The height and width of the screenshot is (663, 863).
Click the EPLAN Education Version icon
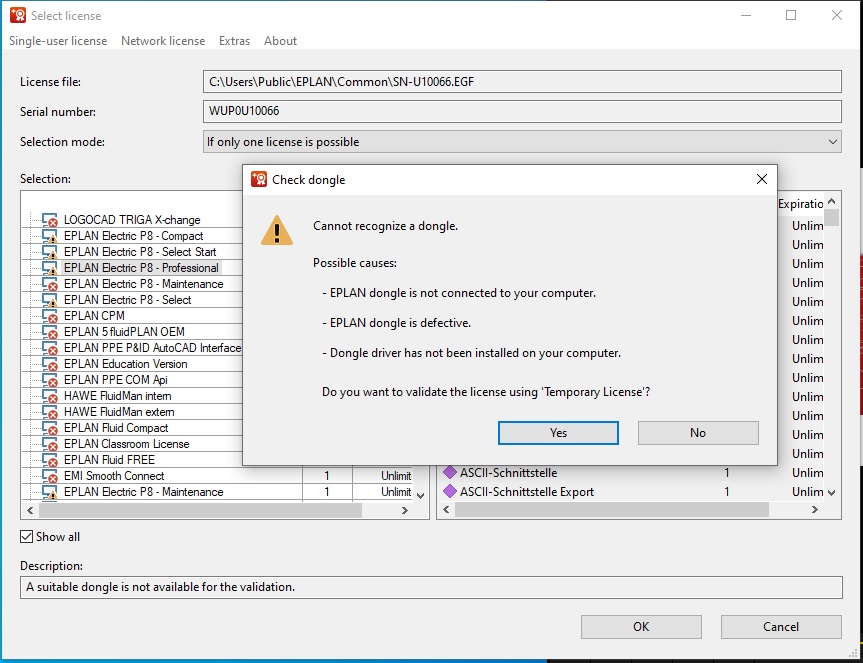point(50,364)
